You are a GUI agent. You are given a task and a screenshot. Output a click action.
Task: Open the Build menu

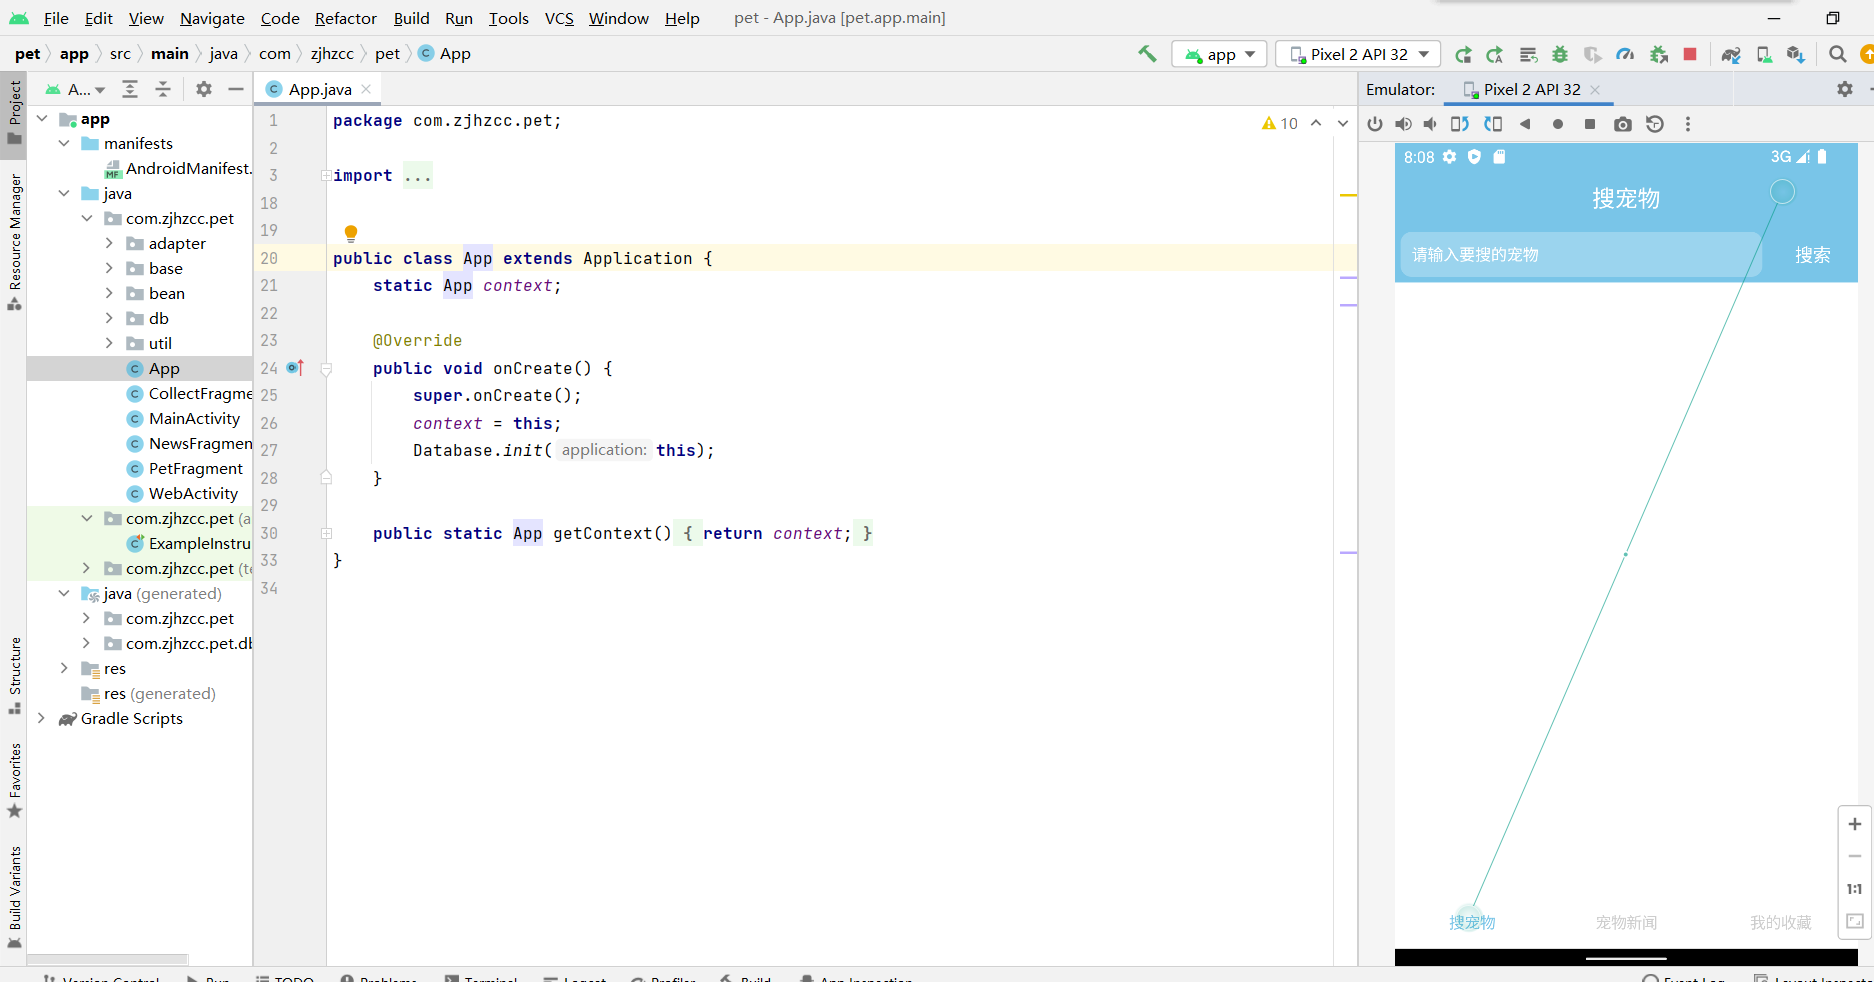tap(411, 18)
